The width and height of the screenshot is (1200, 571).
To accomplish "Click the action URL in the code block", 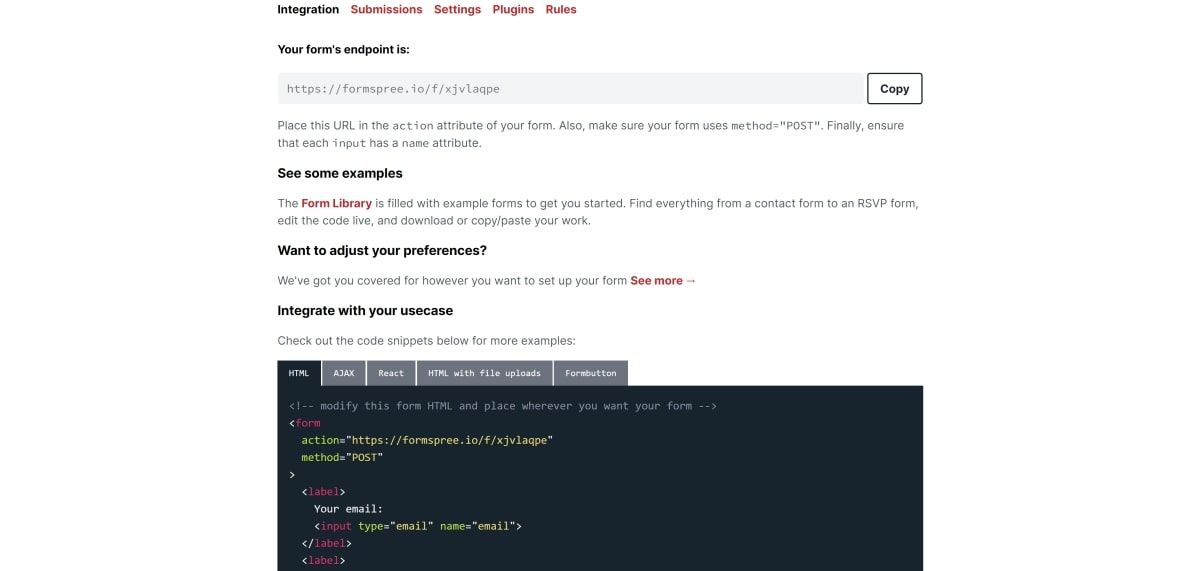I will [449, 440].
